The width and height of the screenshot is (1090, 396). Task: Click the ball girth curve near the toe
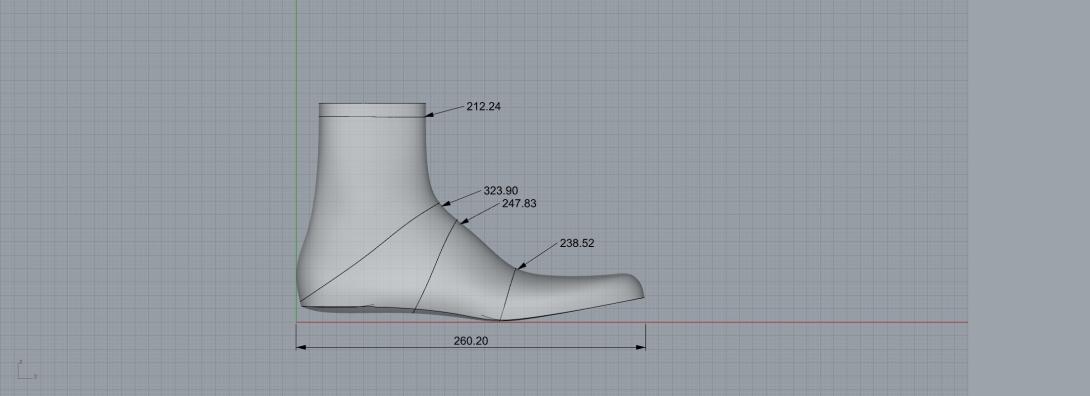507,294
